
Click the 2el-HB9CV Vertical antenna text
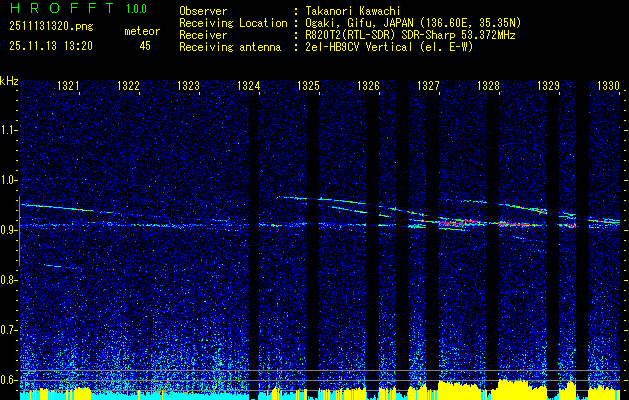point(359,47)
